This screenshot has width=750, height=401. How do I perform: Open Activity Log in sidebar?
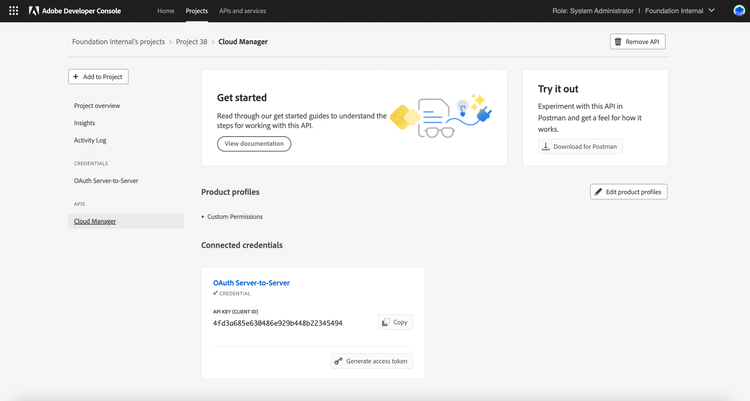click(x=90, y=140)
